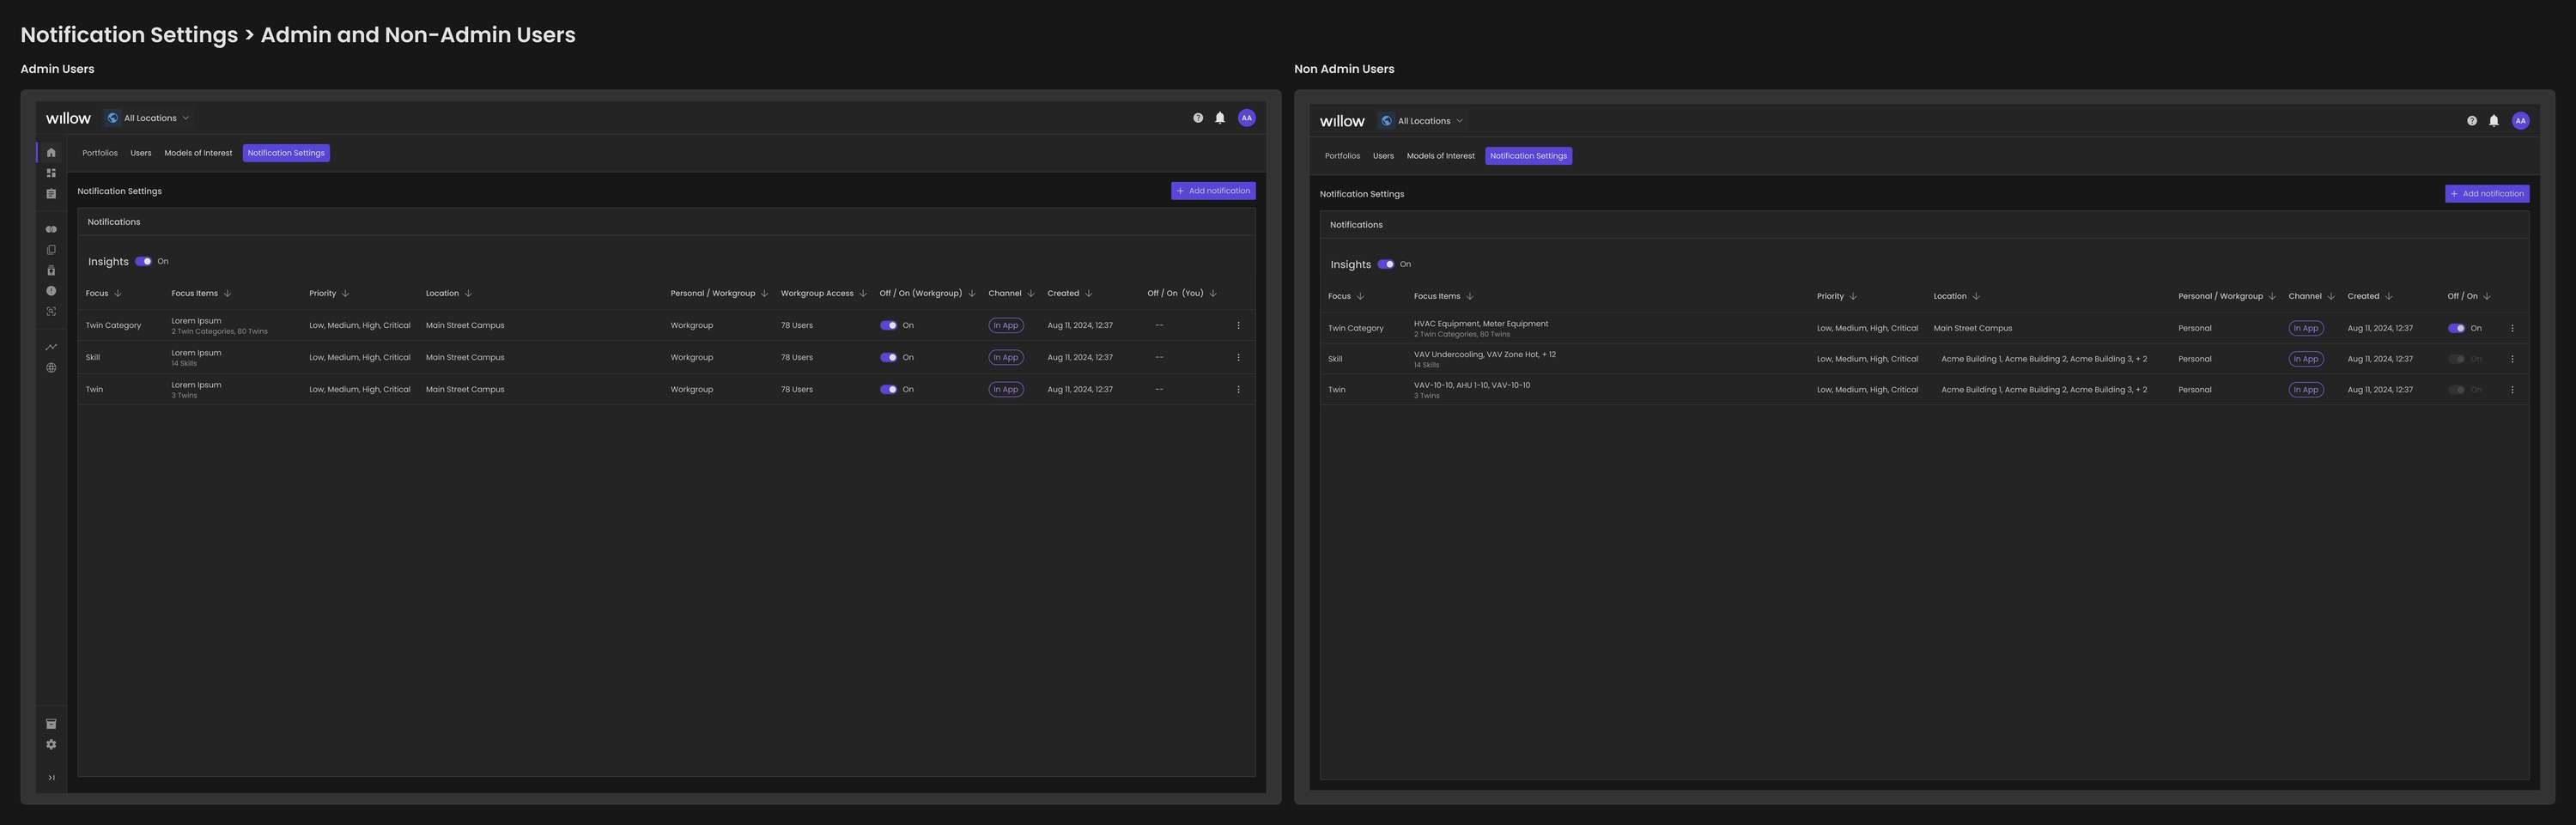Screen dimensions: 2576x825
Task: Toggle switch for Non Admin Skill row
Action: pyautogui.click(x=2456, y=359)
